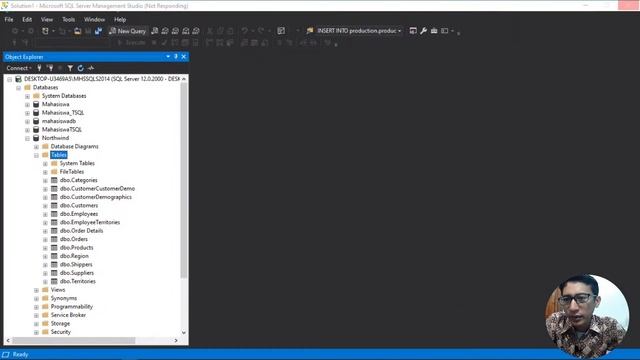The width and height of the screenshot is (640, 360).
Task: Open the Tools menu
Action: click(69, 19)
